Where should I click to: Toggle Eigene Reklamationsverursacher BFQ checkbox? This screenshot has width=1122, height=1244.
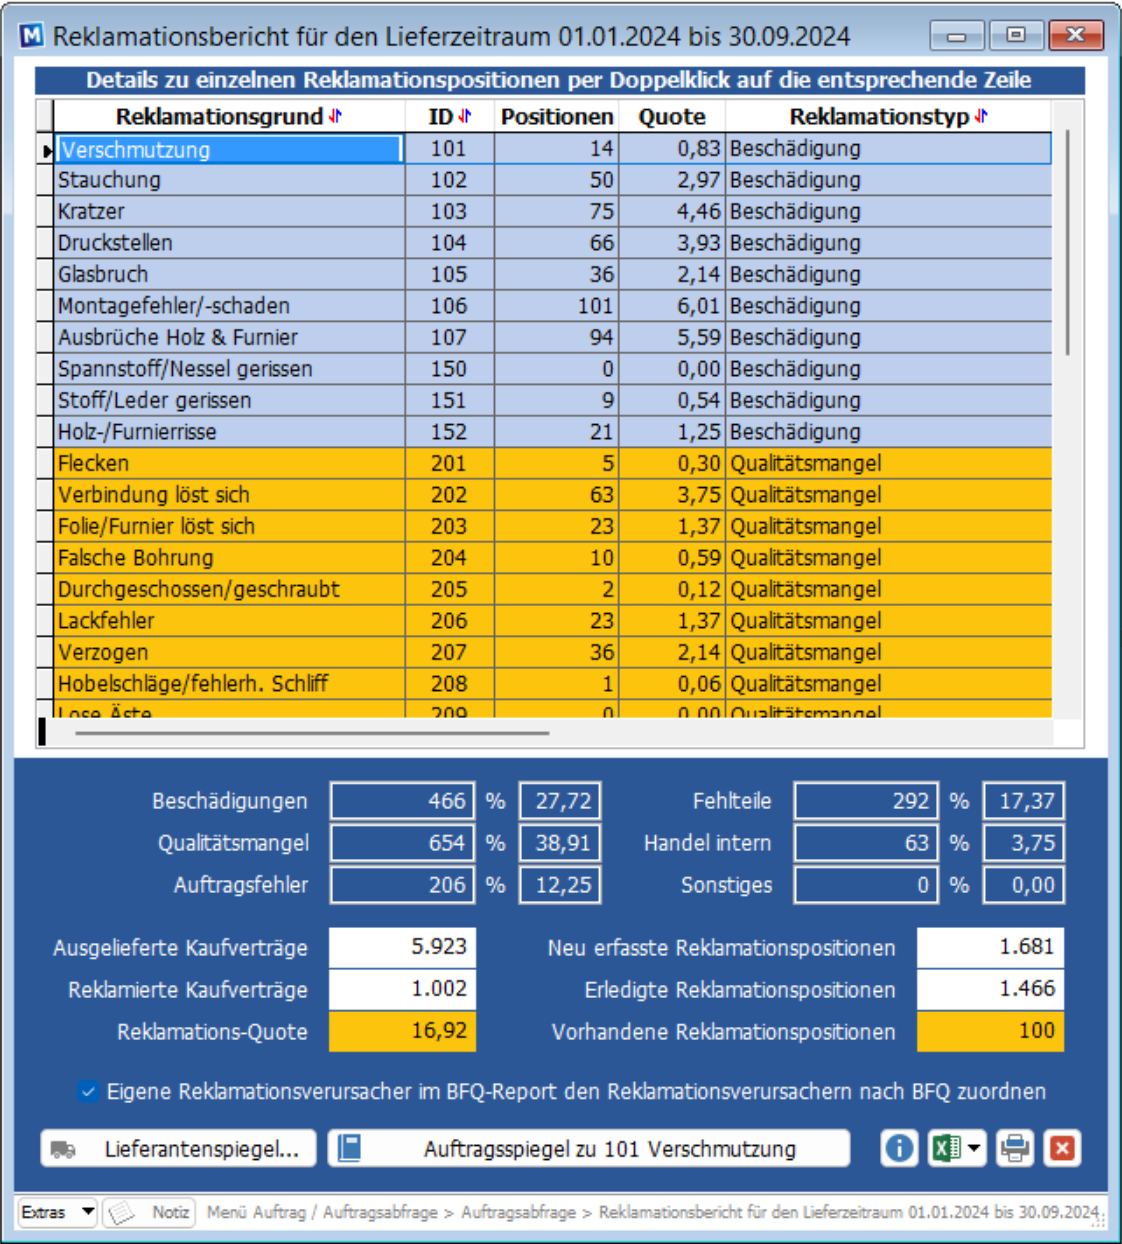pyautogui.click(x=89, y=1091)
